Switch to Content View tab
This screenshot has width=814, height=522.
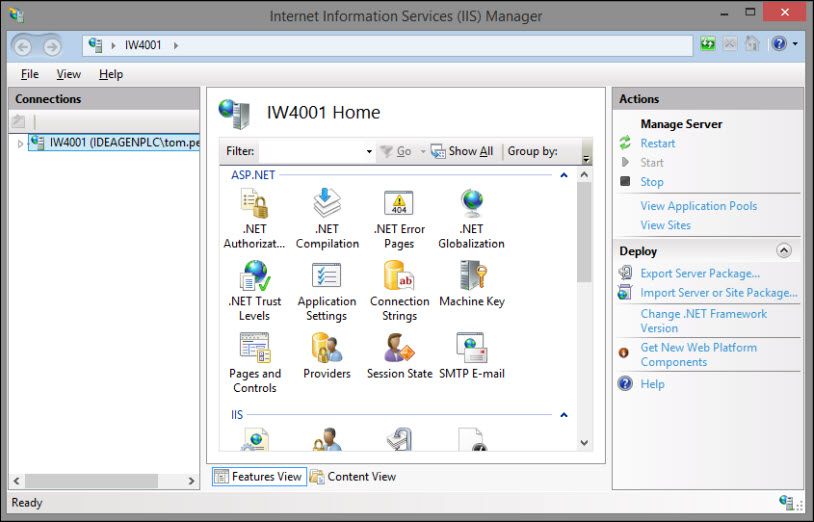click(x=353, y=476)
